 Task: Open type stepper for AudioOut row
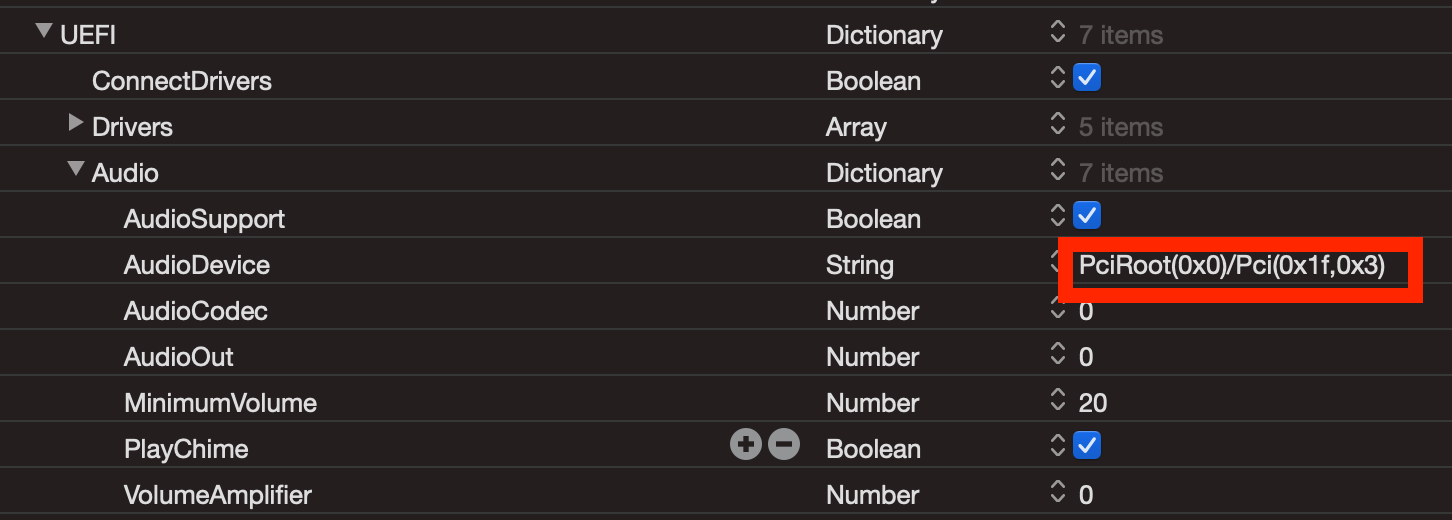pos(1058,356)
